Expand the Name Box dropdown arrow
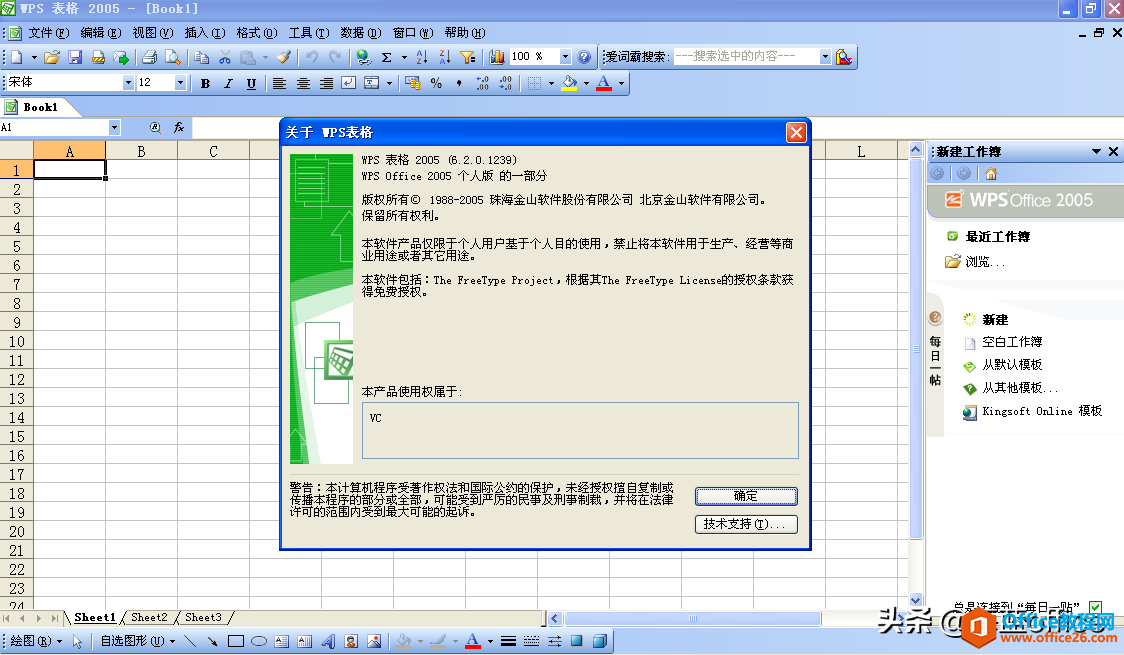This screenshot has width=1124, height=655. tap(114, 128)
